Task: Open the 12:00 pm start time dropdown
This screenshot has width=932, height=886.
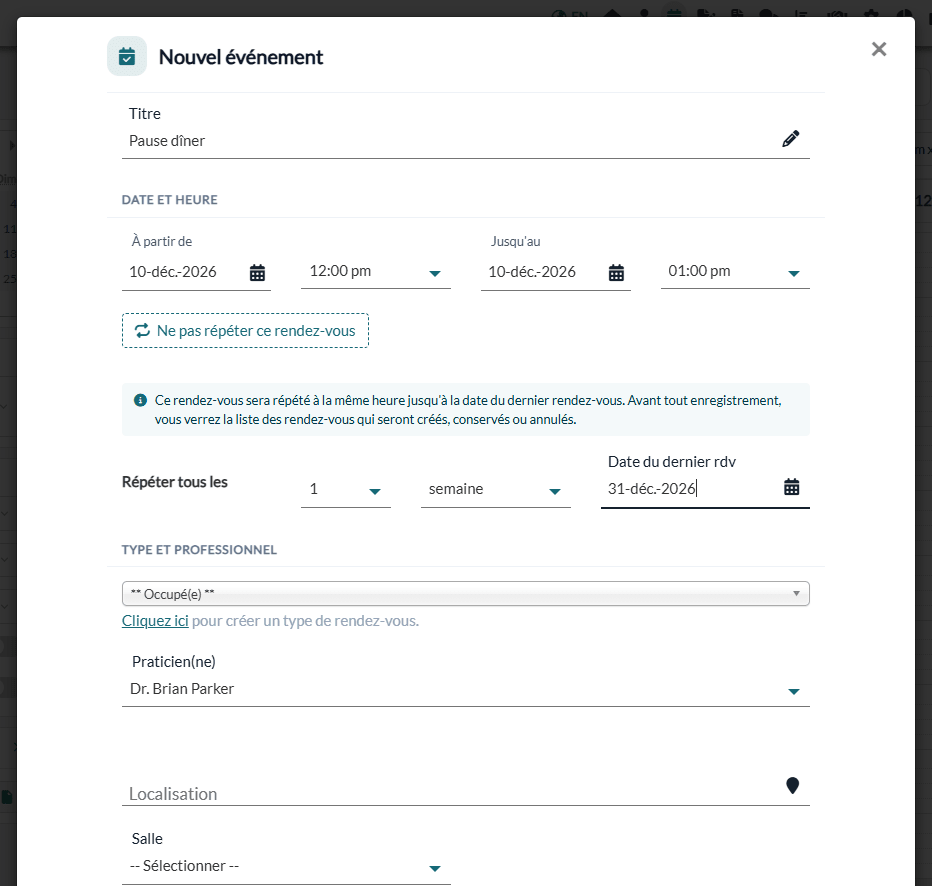Action: [x=376, y=272]
